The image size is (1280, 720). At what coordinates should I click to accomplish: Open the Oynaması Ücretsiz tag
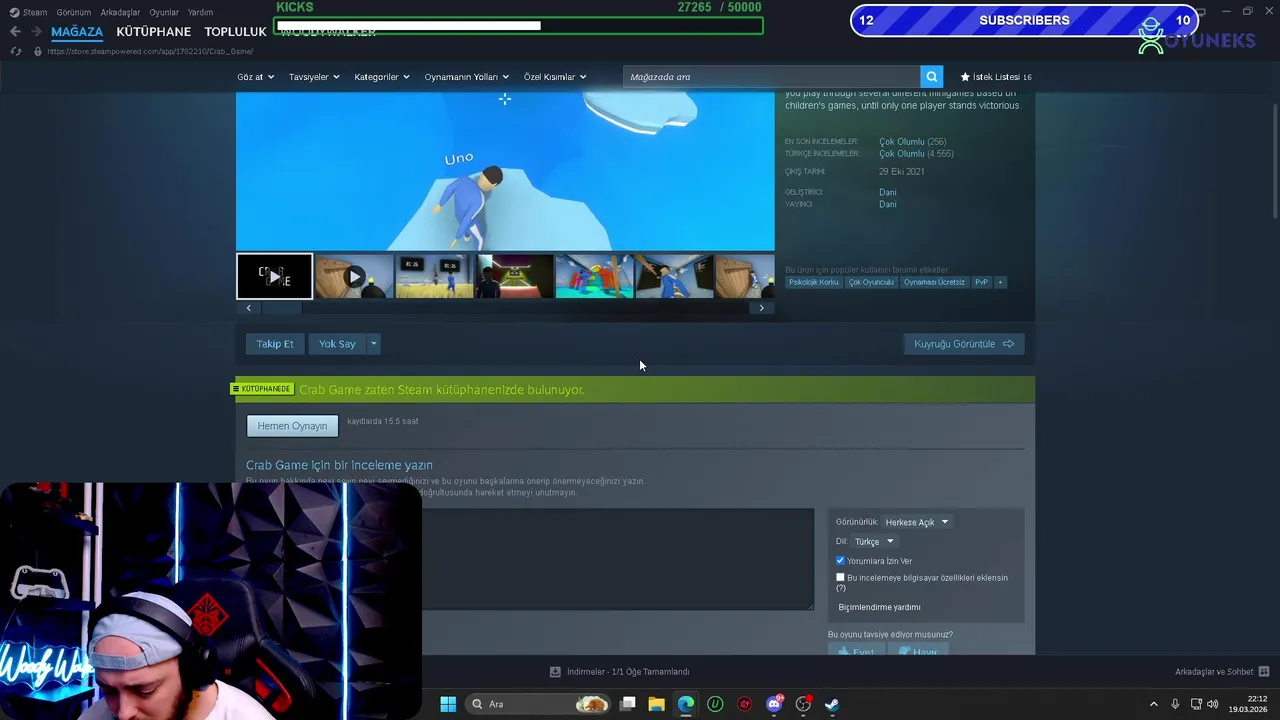934,282
